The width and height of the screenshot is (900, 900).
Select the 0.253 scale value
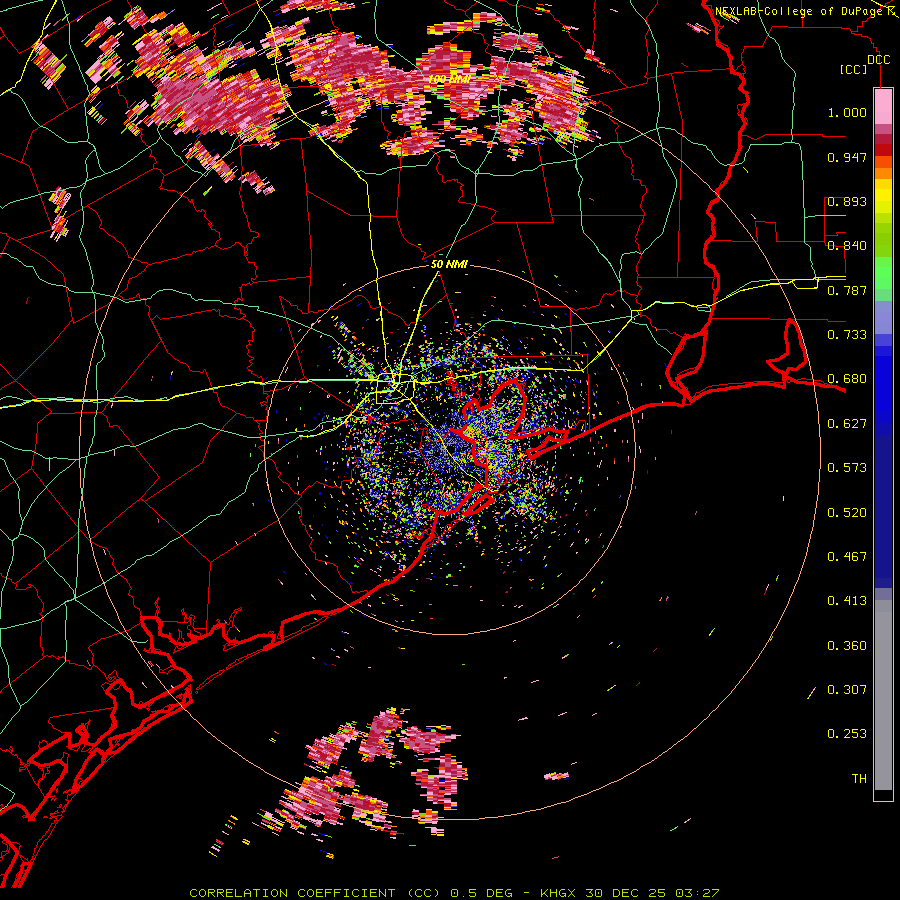pos(847,734)
